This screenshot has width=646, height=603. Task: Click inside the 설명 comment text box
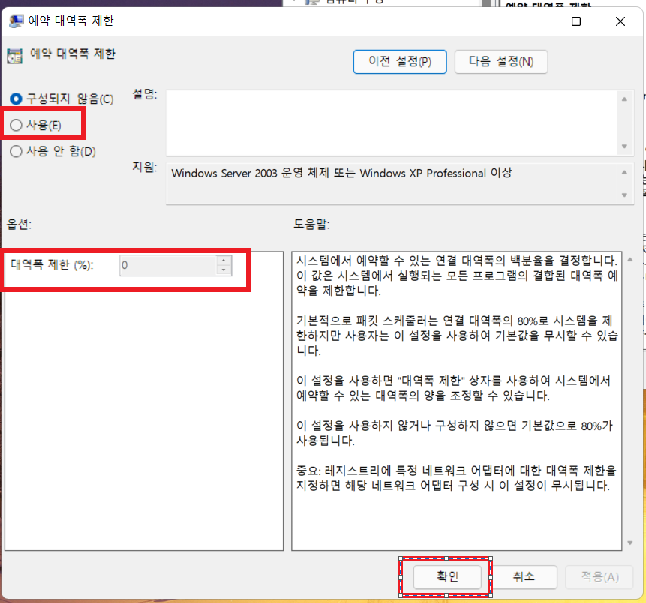point(391,123)
